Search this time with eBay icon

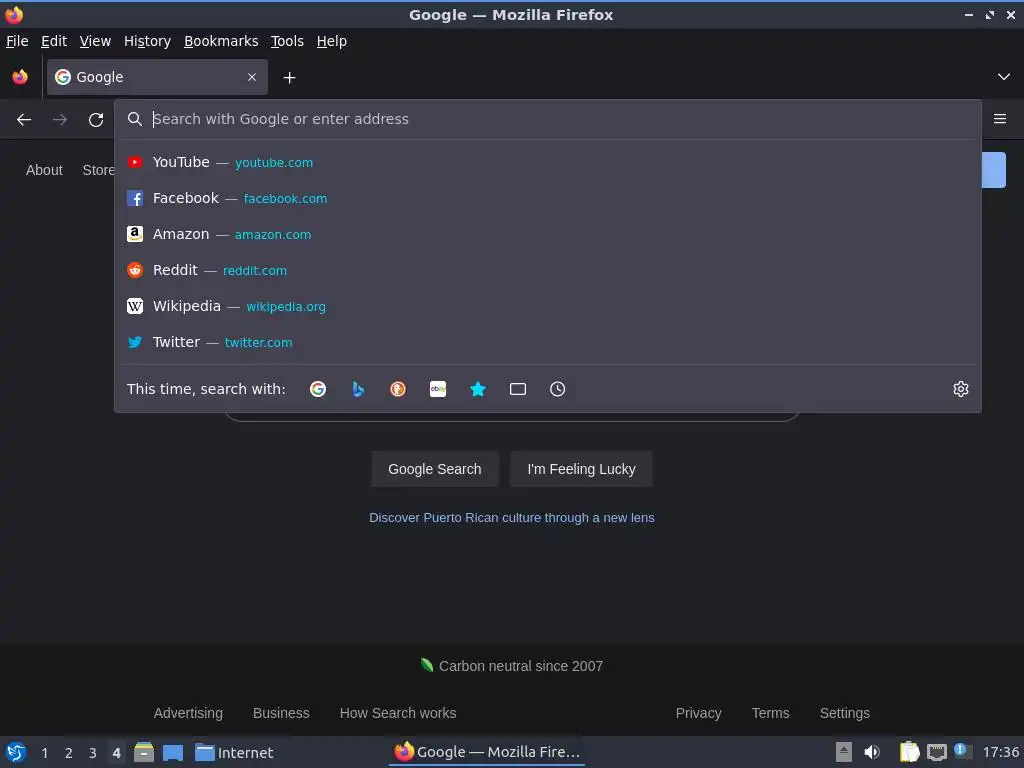tap(438, 389)
